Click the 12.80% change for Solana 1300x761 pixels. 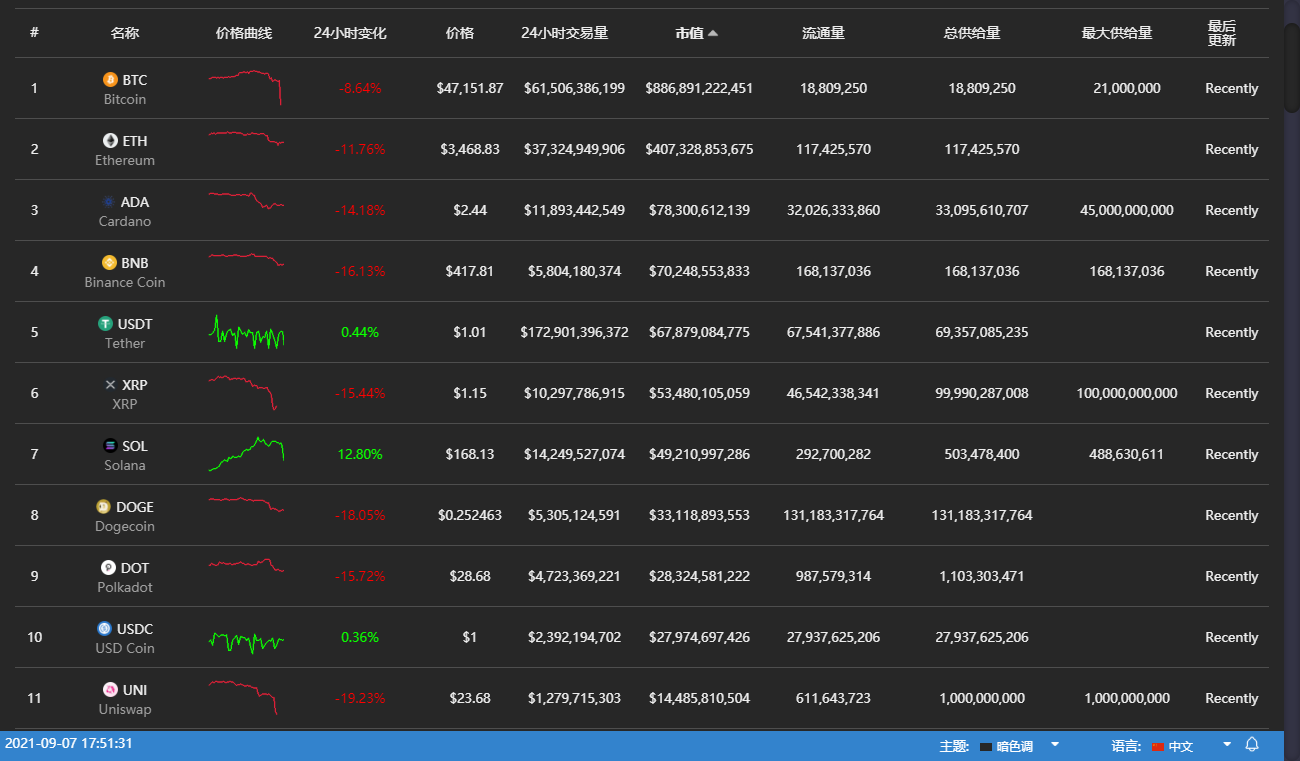(360, 454)
